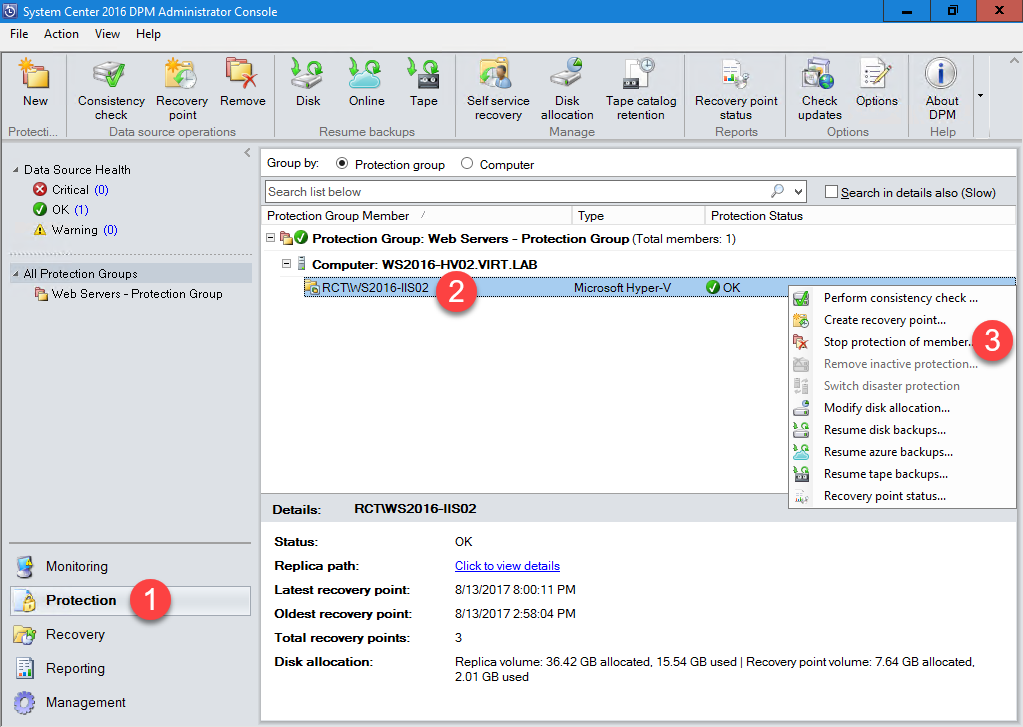Screen dimensions: 1023x727
Task: Choose Resume azure backups in context menu
Action: (902, 452)
